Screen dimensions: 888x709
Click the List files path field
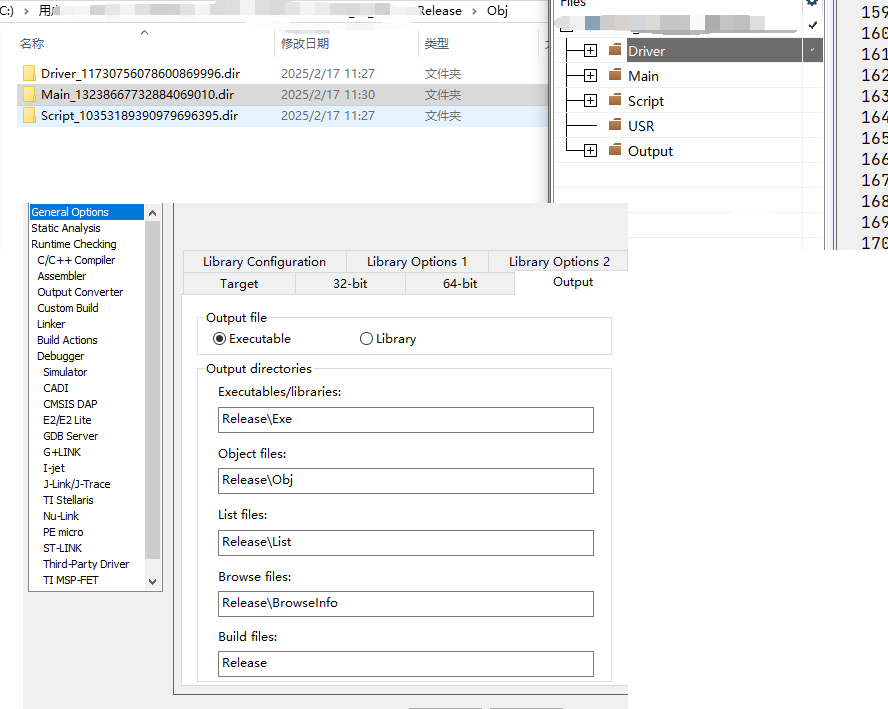point(405,543)
